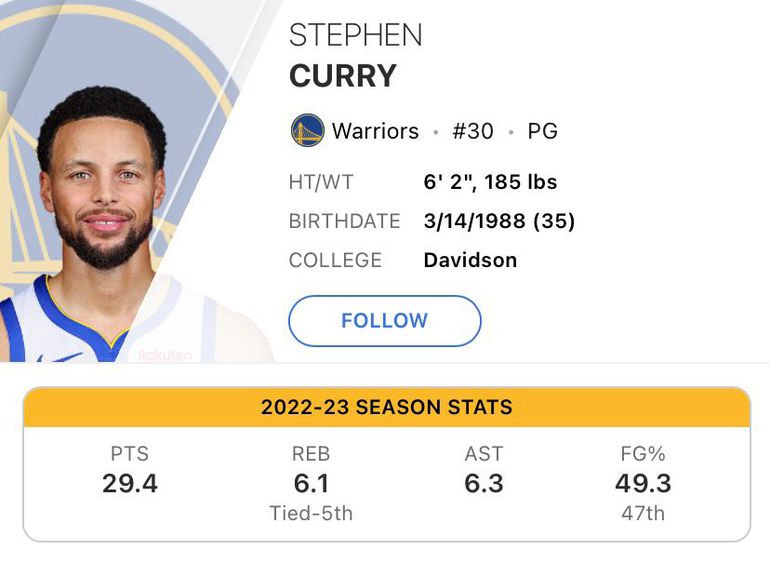Select the REB value 6.1
This screenshot has width=770, height=563.
311,484
